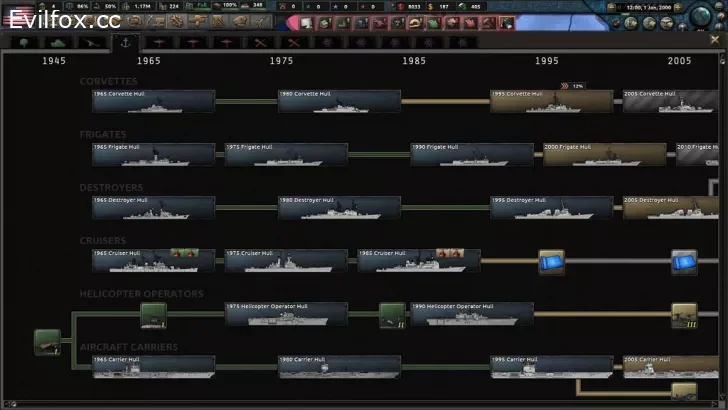Click the green helicopter operator level II icon
728x410 pixels.
pos(392,315)
